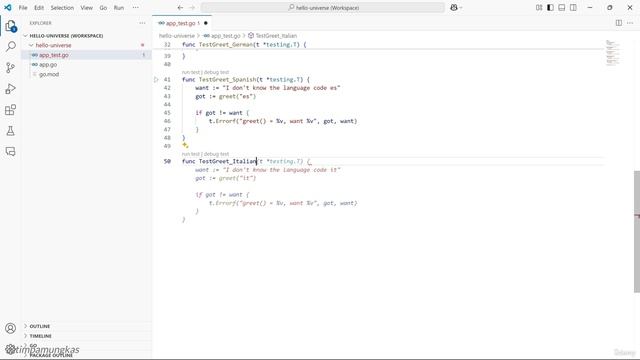Open the Search view
The width and height of the screenshot is (640, 360).
coord(11,46)
